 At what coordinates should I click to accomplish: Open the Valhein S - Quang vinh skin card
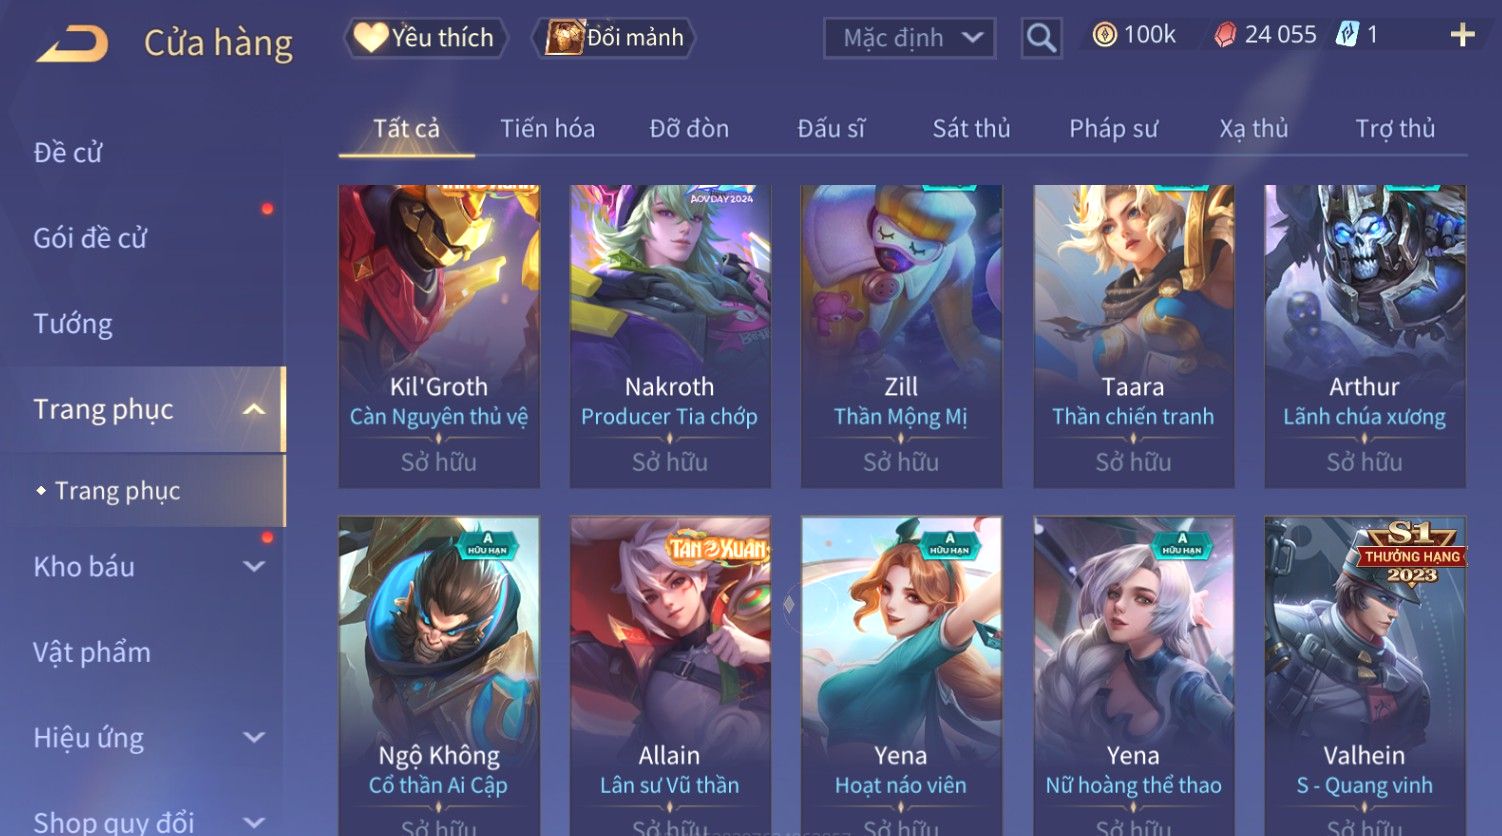click(x=1365, y=676)
